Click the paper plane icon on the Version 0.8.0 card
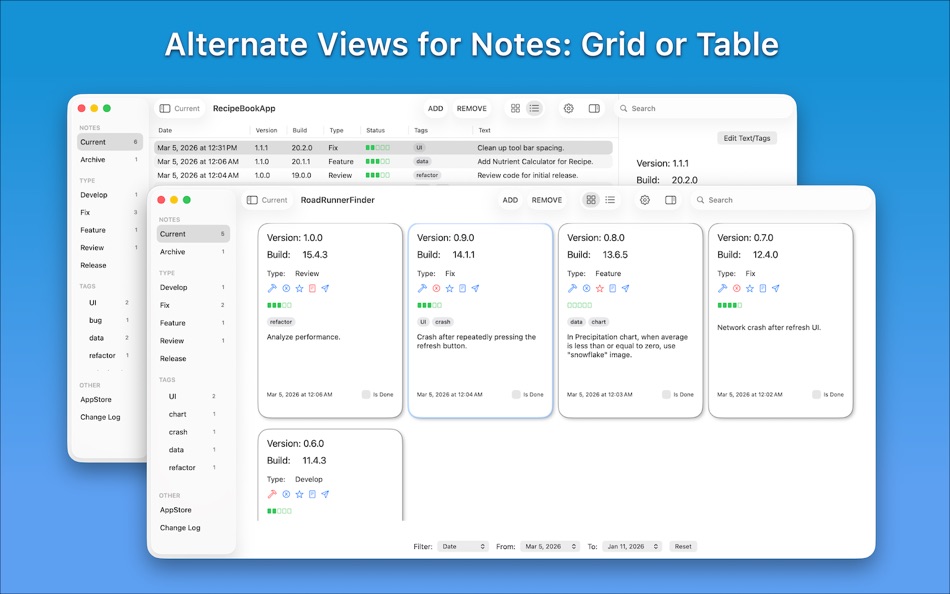The width and height of the screenshot is (950, 594). pyautogui.click(x=627, y=288)
